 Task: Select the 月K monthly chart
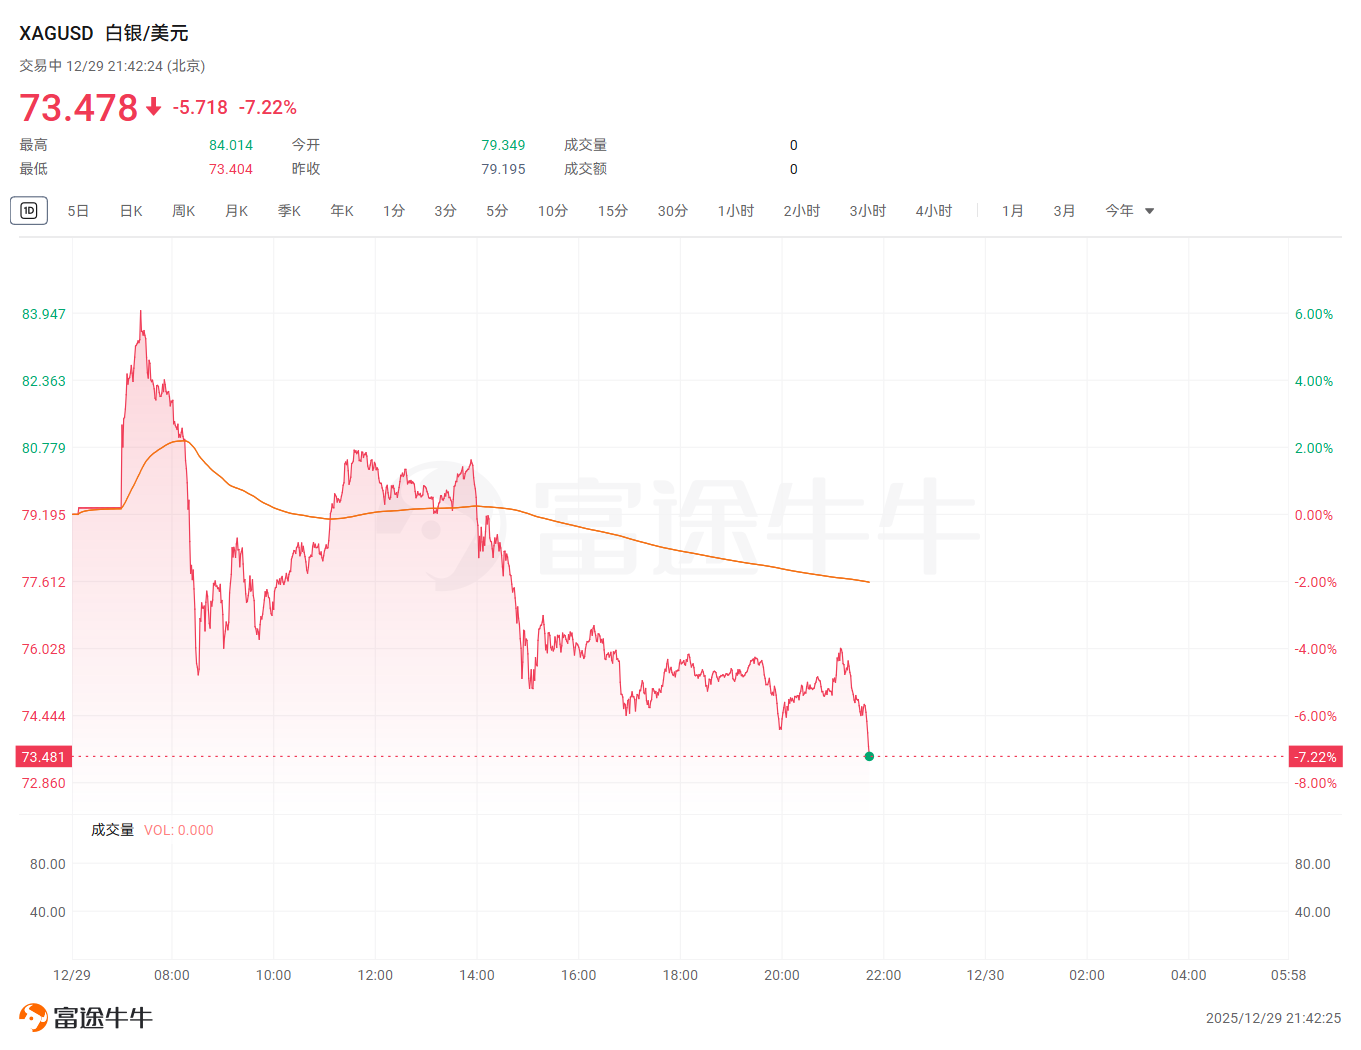237,211
